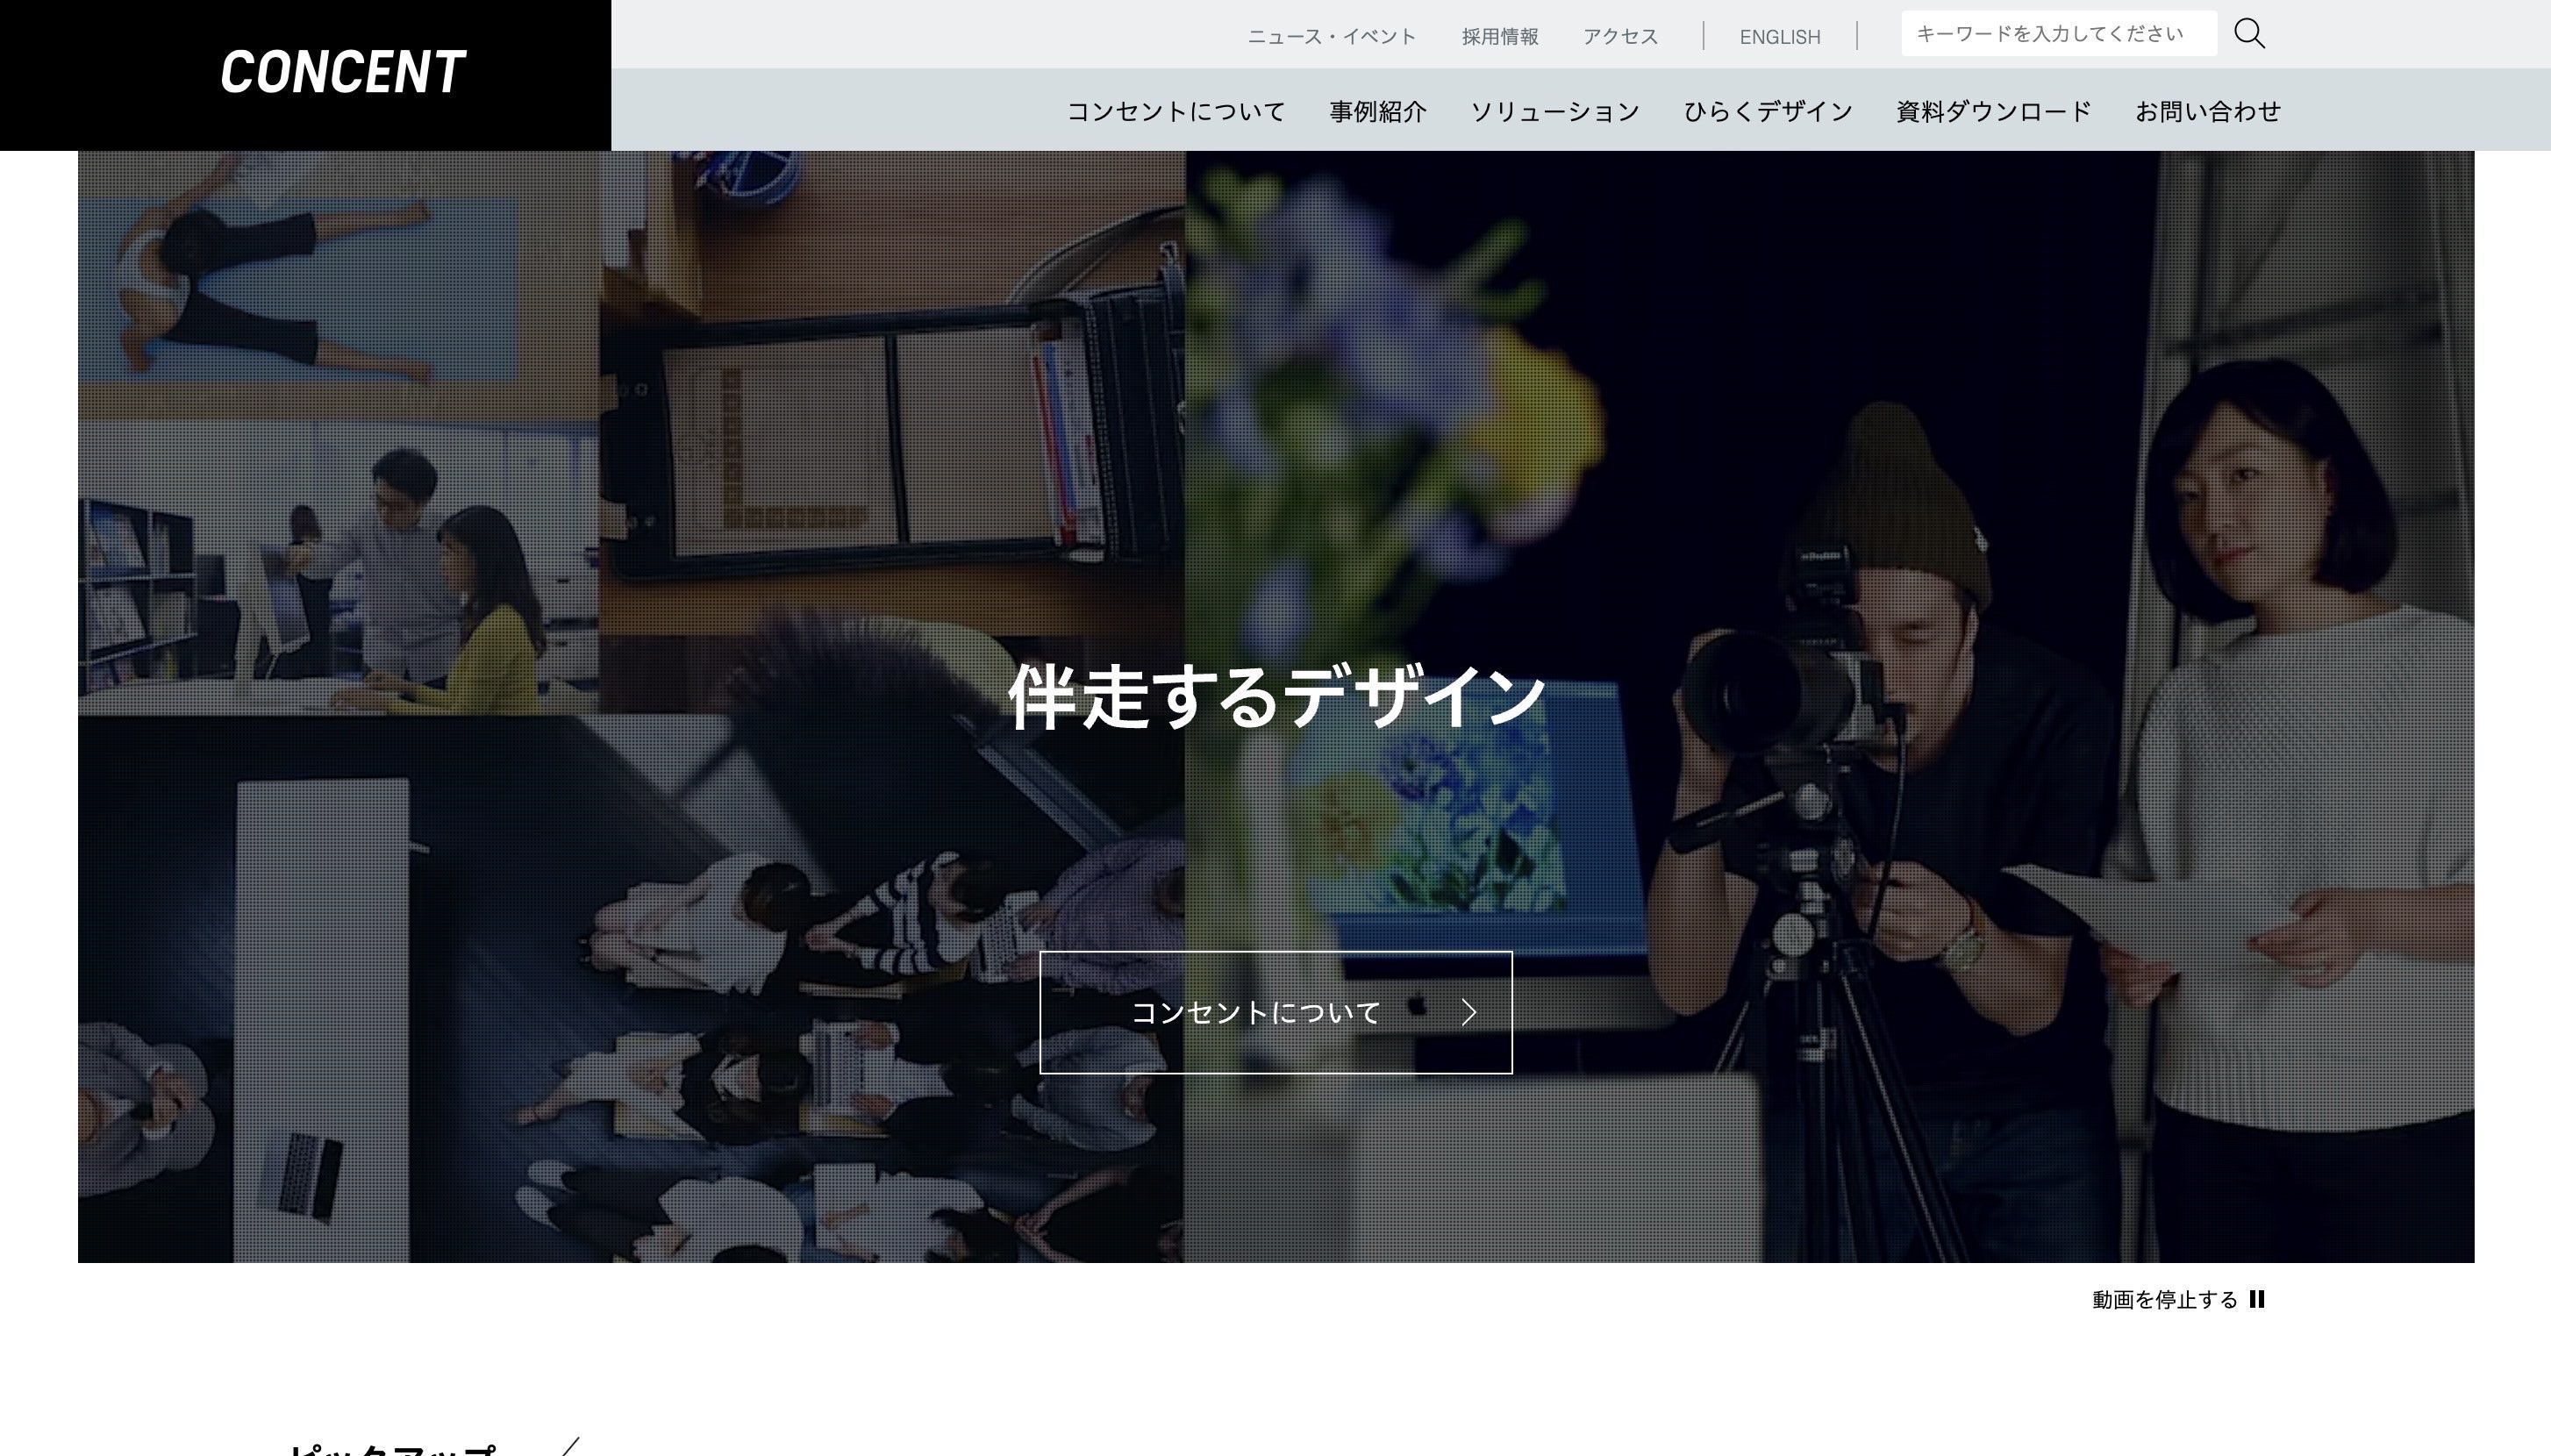Open ひらくデザイン menu item
The width and height of the screenshot is (2551, 1456).
point(1768,111)
